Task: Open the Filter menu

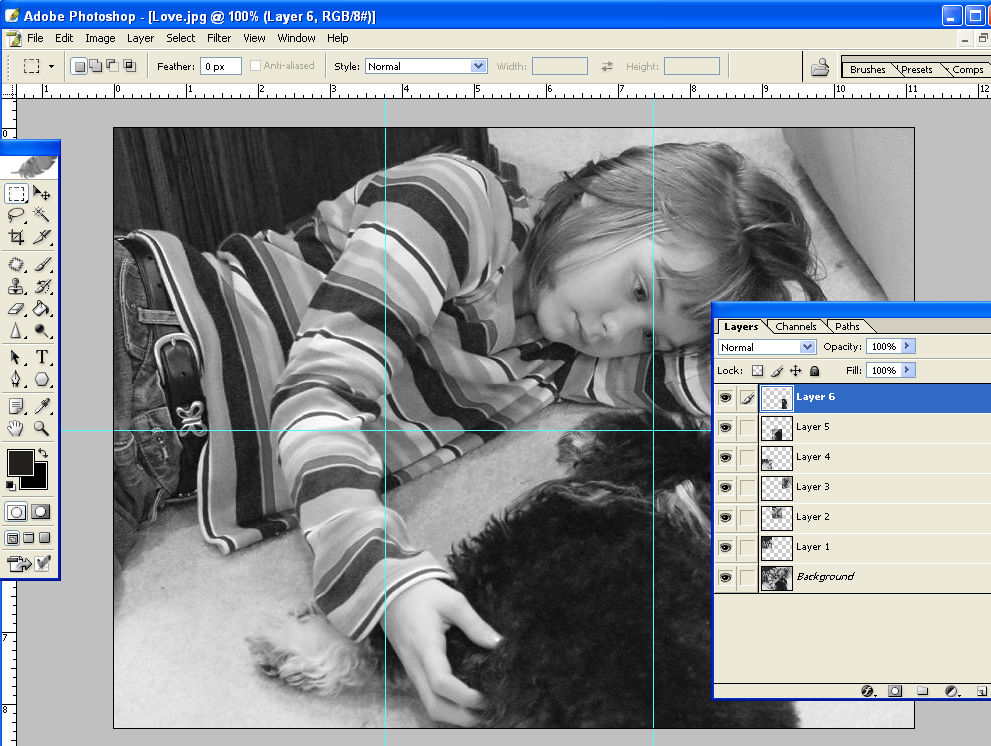Action: pyautogui.click(x=219, y=38)
